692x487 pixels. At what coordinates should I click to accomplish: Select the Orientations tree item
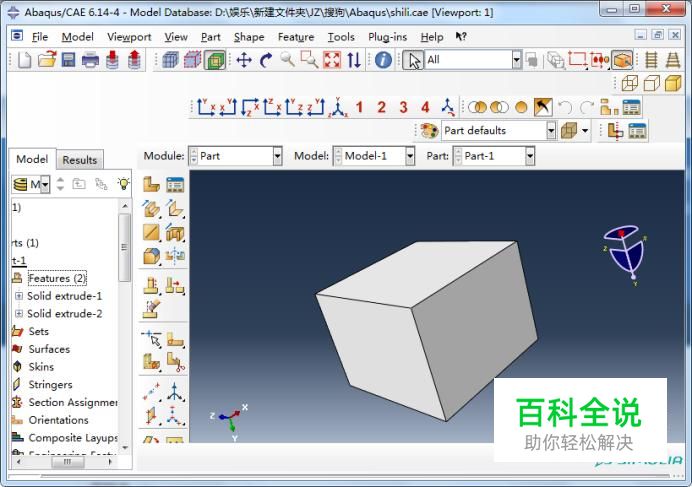pyautogui.click(x=58, y=420)
